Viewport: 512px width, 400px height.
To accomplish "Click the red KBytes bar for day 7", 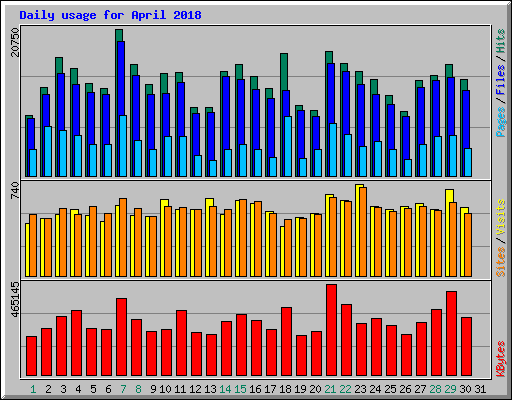I will 121,337.
